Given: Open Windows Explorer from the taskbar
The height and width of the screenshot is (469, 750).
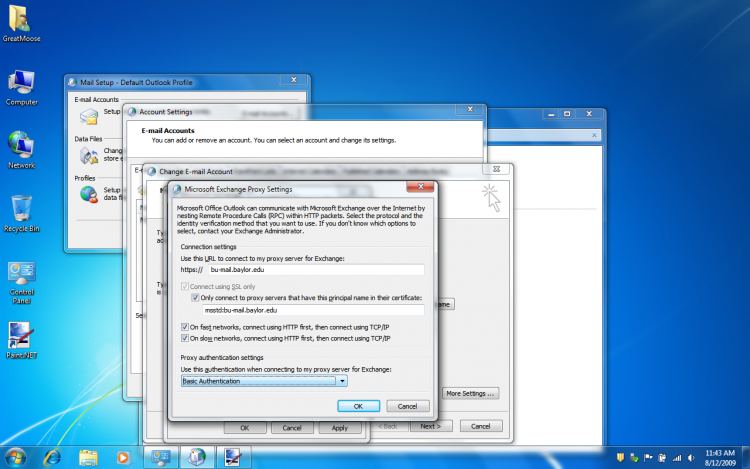Looking at the screenshot, I should point(88,458).
